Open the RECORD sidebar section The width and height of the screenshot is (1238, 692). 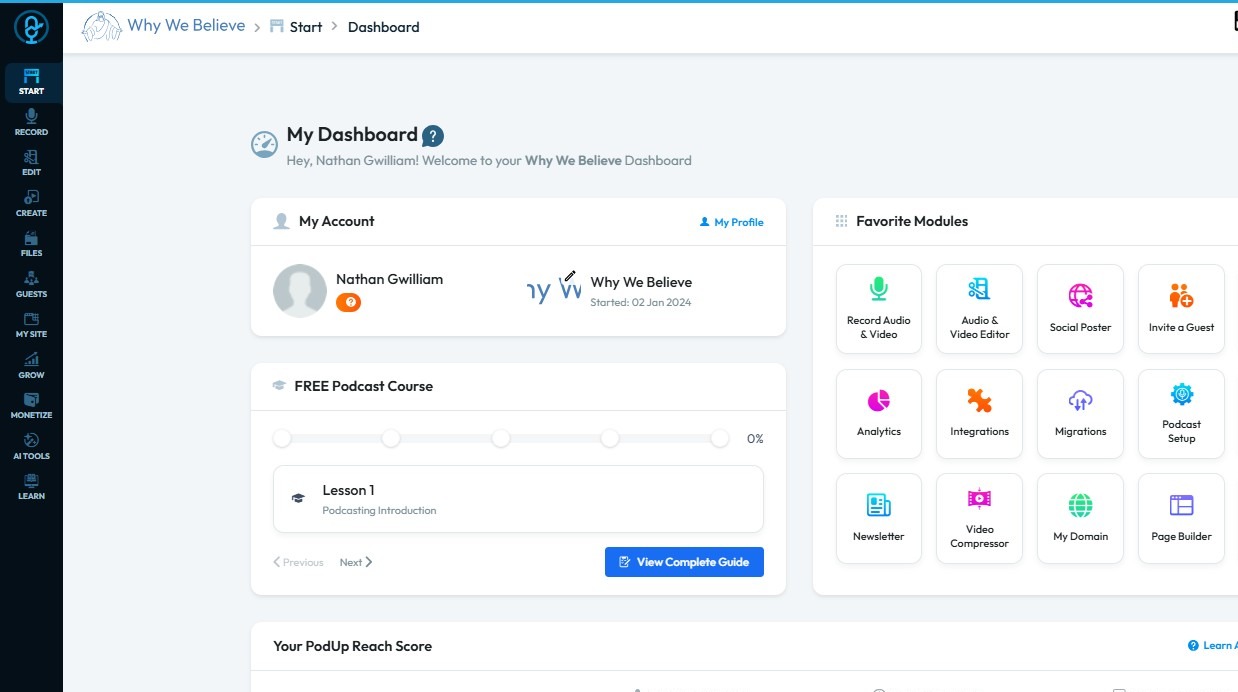point(31,123)
